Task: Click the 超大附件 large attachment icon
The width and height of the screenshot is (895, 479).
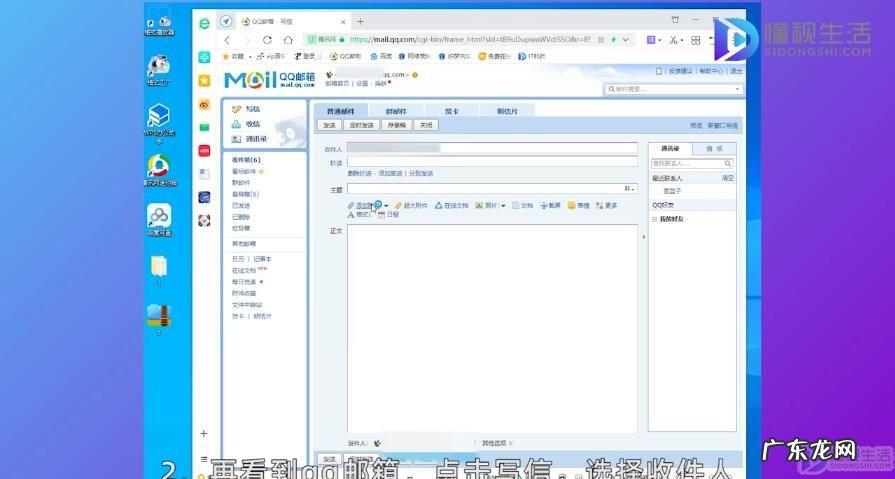Action: (x=397, y=205)
